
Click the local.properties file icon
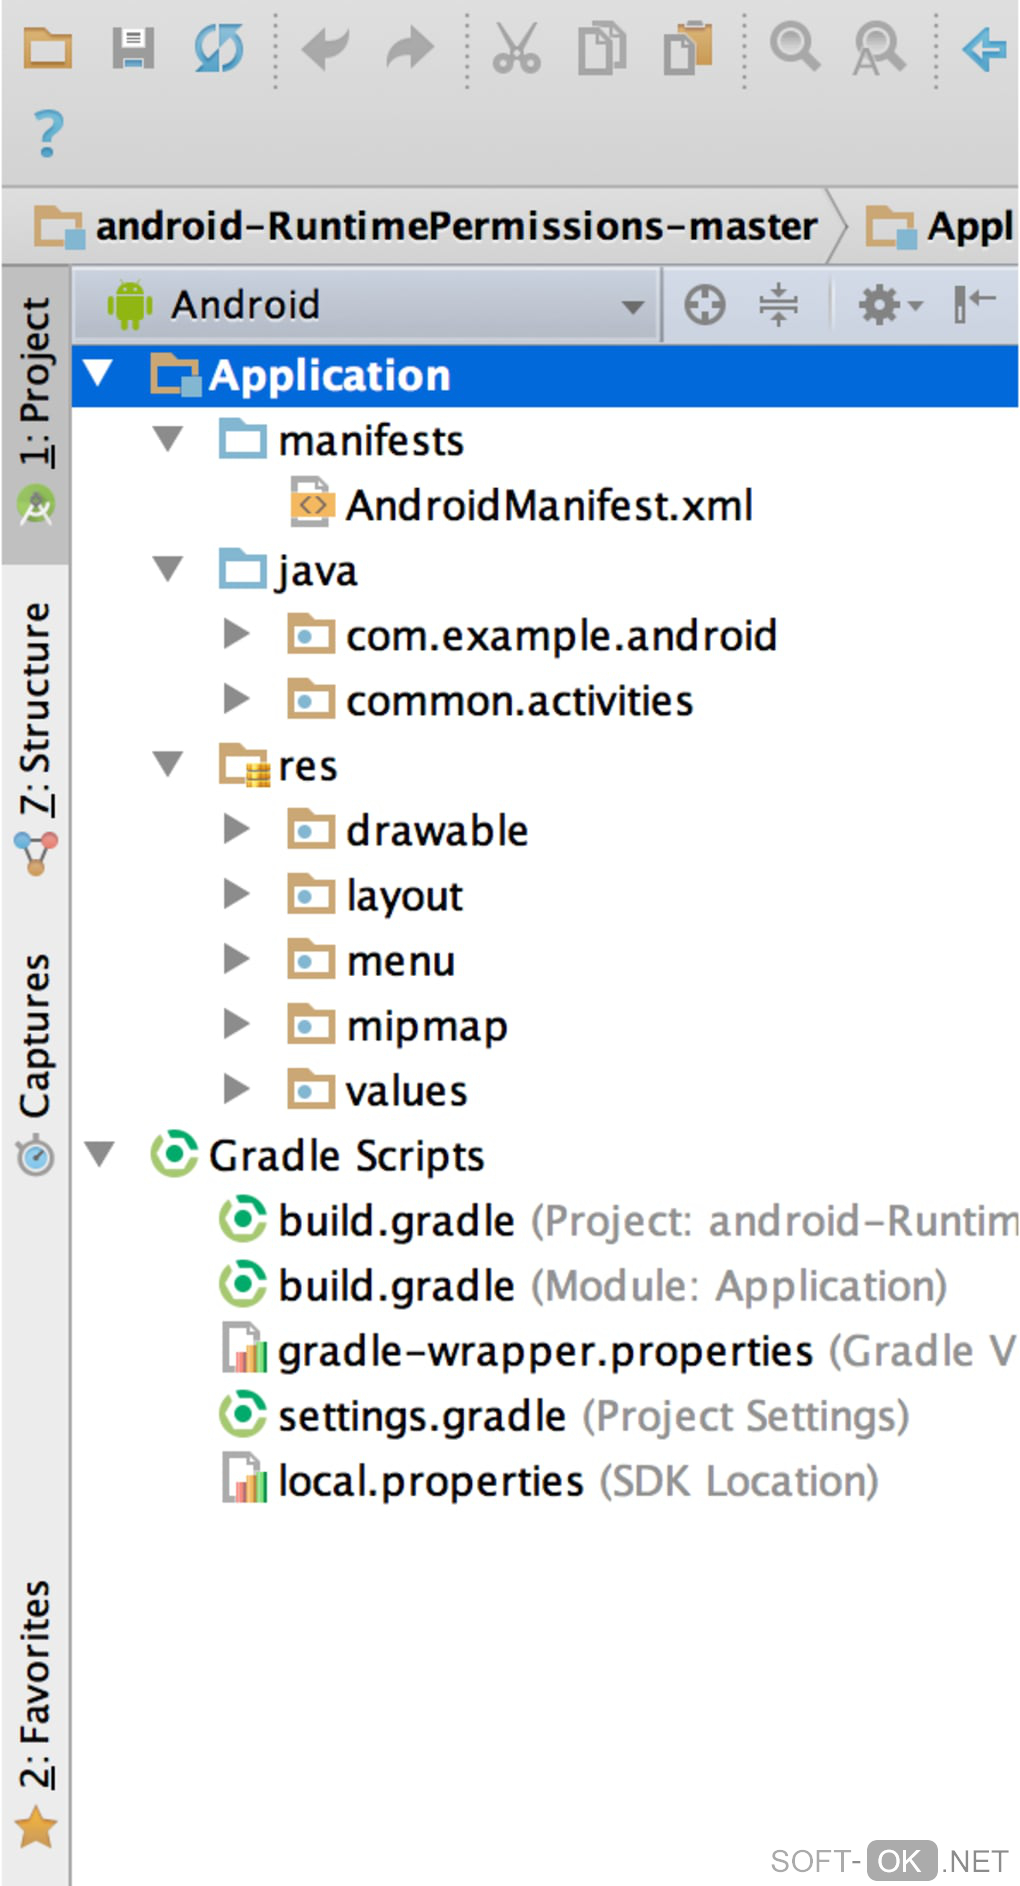pyautogui.click(x=244, y=1478)
